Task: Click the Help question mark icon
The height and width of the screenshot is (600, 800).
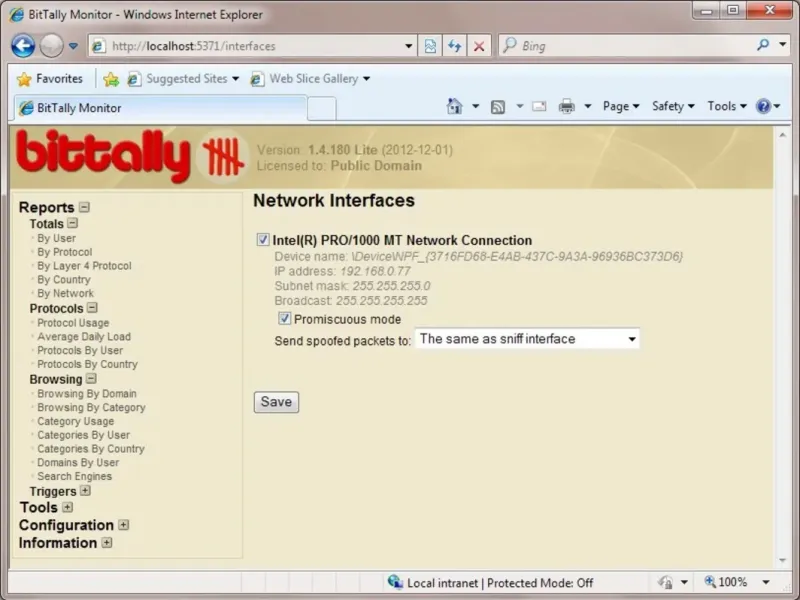Action: (763, 106)
